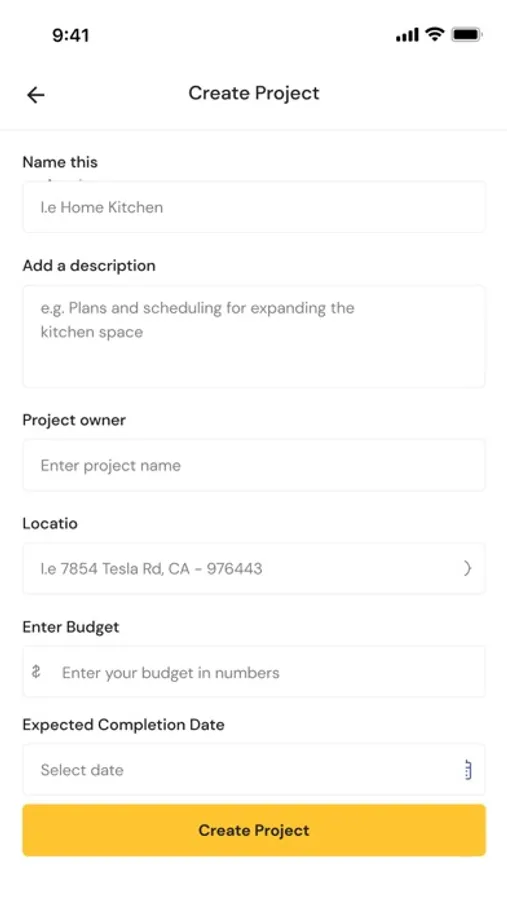Viewport: 507px width, 900px height.
Task: Focus the description text area
Action: (x=254, y=336)
